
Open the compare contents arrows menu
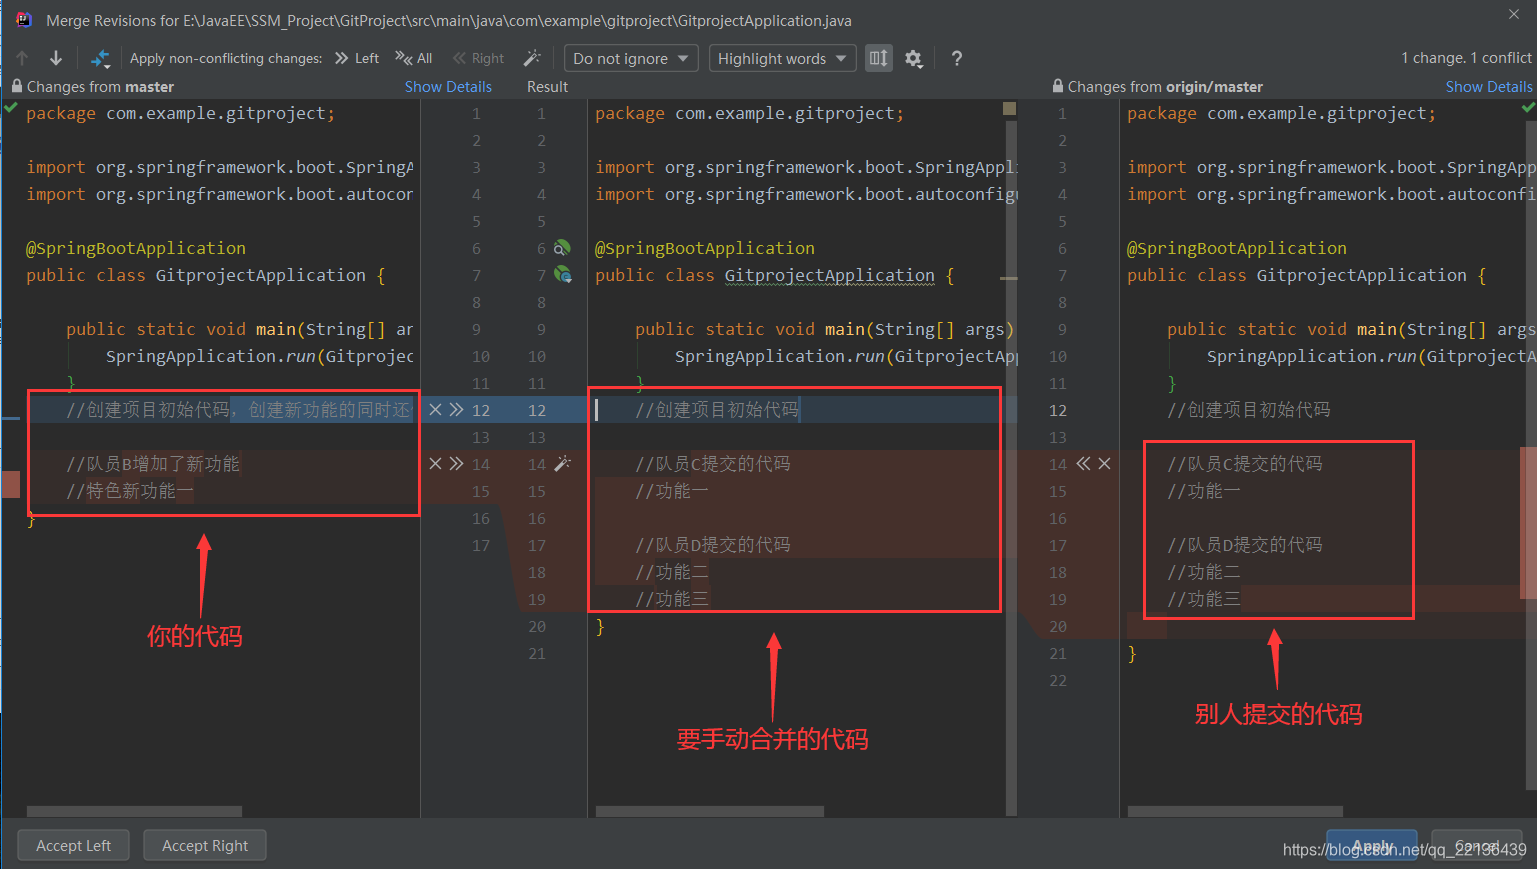coord(100,58)
